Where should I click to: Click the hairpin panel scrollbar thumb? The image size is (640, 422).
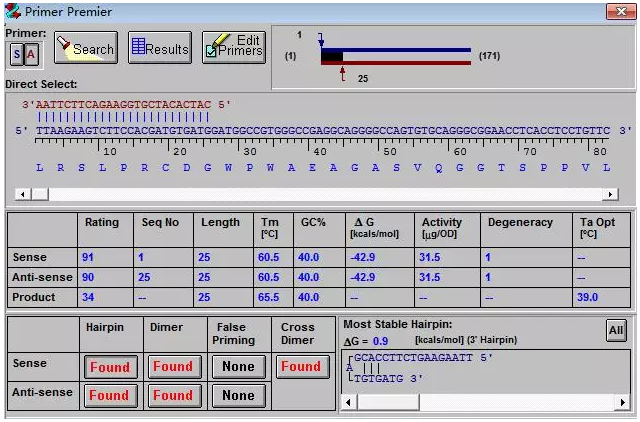[x=388, y=402]
